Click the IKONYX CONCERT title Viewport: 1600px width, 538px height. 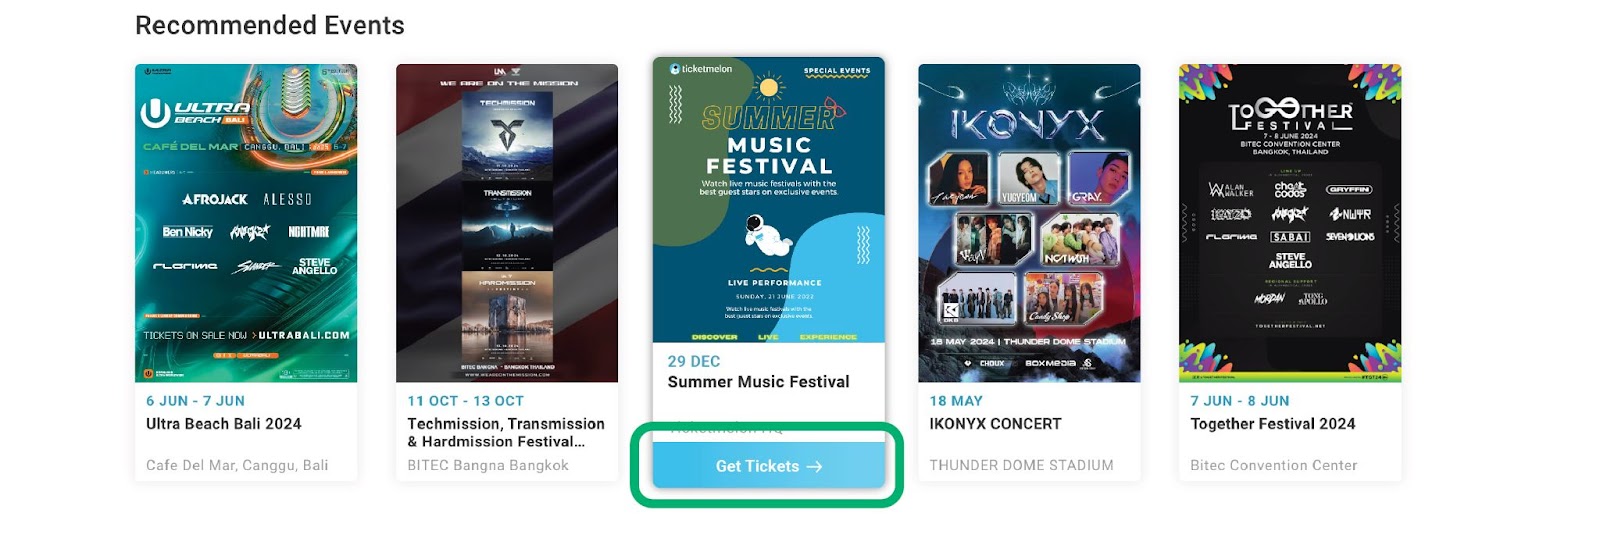[996, 424]
